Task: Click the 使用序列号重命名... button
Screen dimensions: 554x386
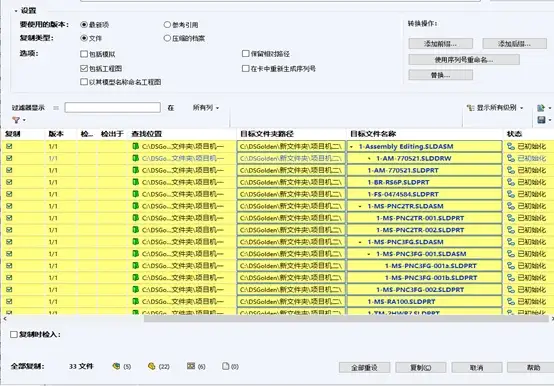Action: click(464, 60)
